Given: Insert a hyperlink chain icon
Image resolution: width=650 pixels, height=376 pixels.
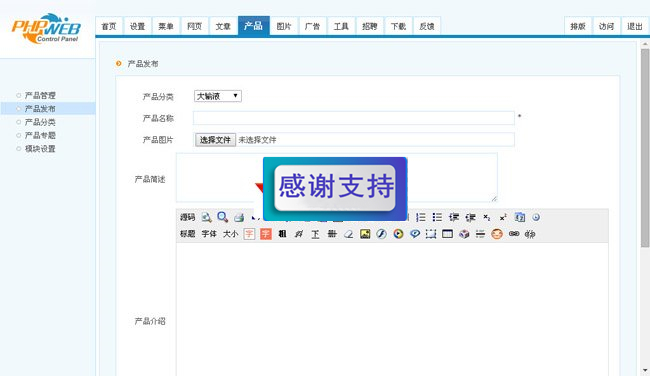Looking at the screenshot, I should (x=514, y=234).
